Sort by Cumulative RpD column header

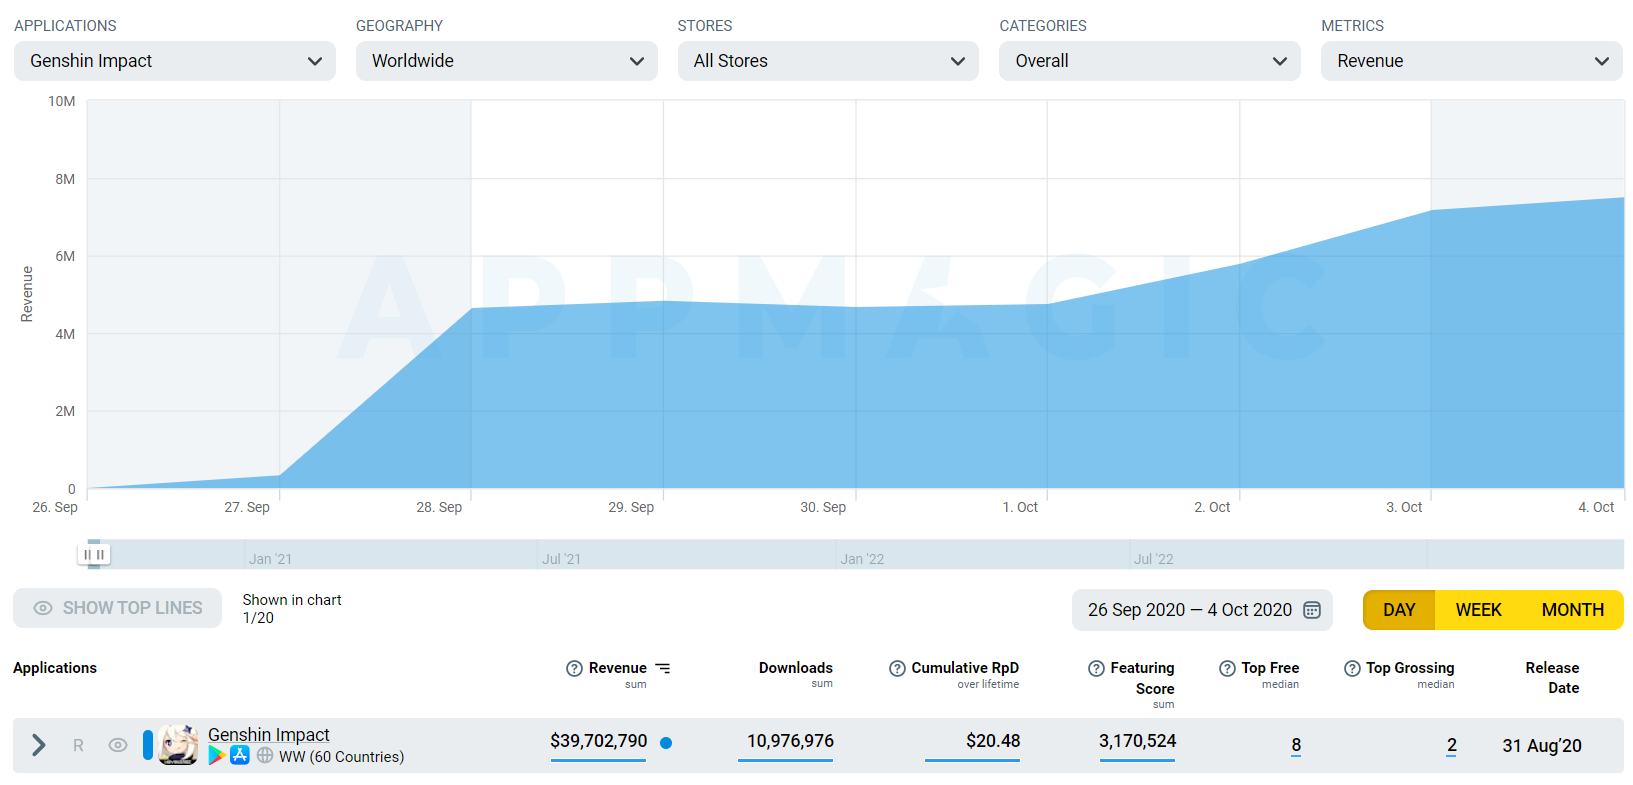point(965,668)
